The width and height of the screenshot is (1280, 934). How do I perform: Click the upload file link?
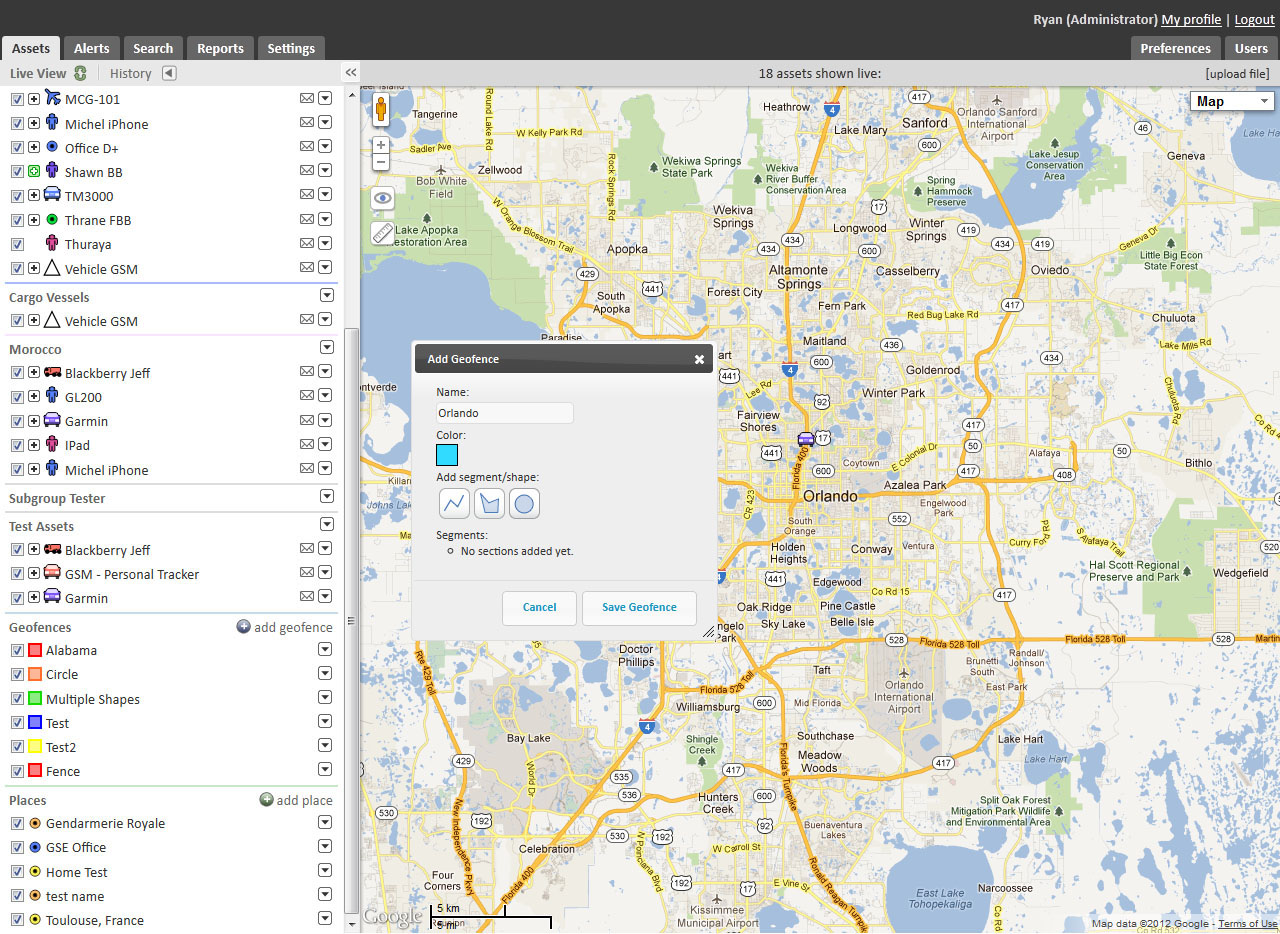[1237, 72]
